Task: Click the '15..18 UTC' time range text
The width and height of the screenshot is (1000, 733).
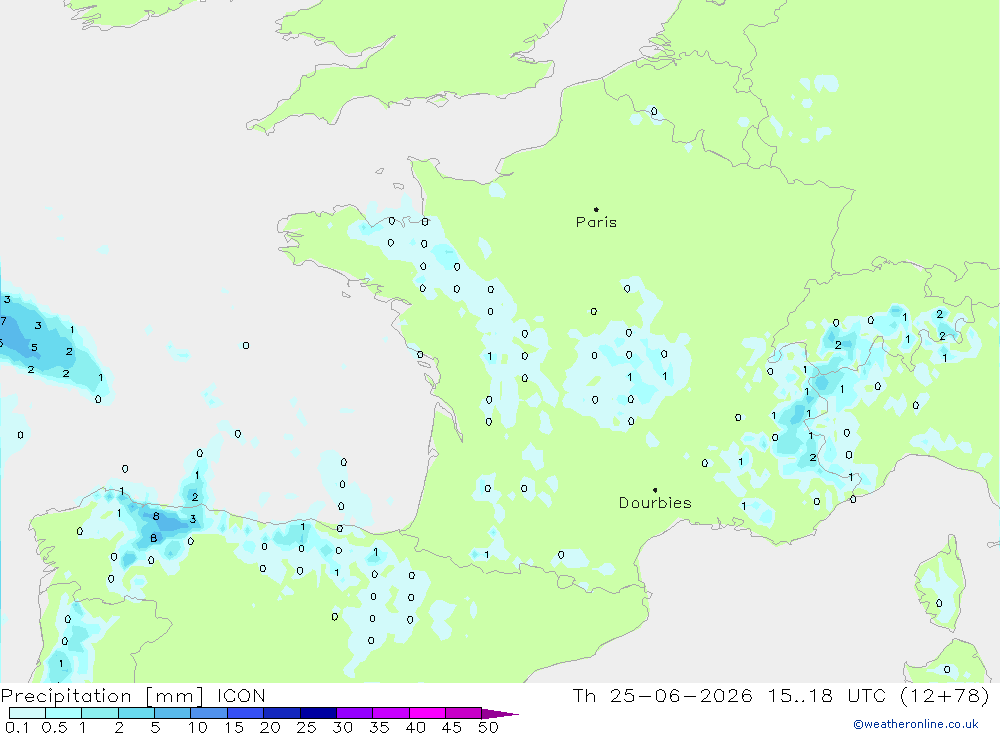Action: point(827,696)
